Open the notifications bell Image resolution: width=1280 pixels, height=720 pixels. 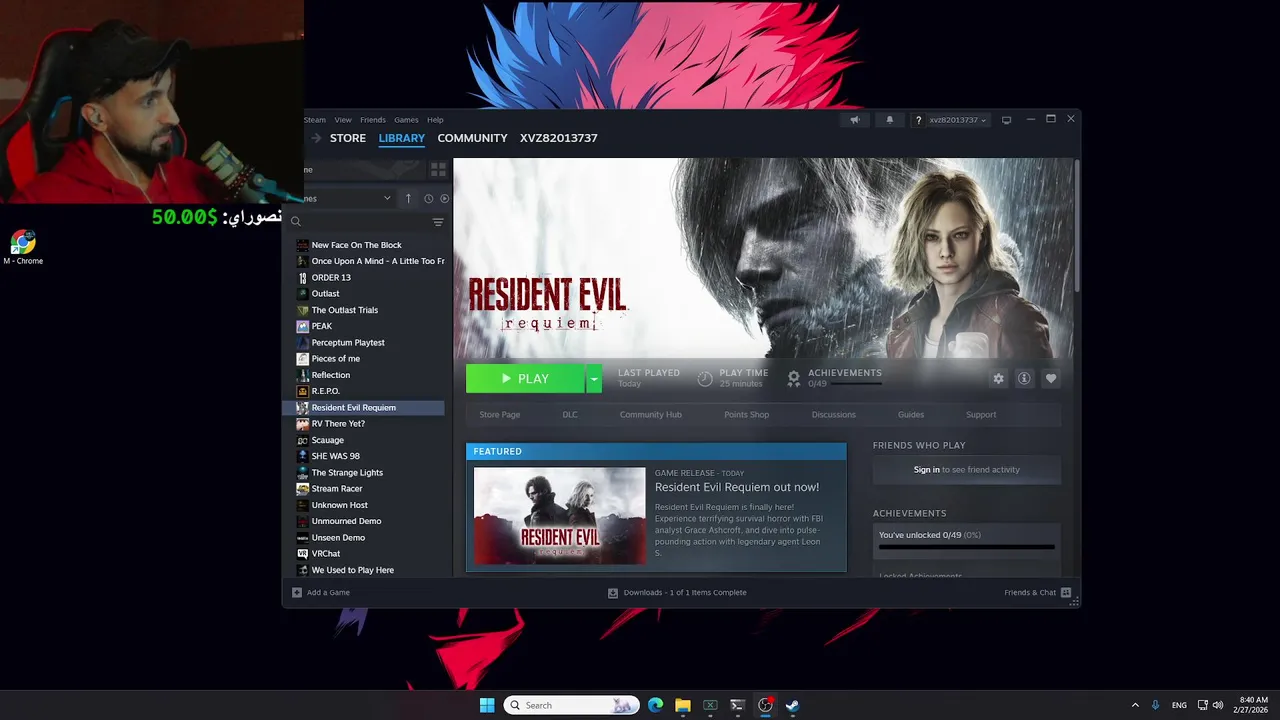coord(890,120)
